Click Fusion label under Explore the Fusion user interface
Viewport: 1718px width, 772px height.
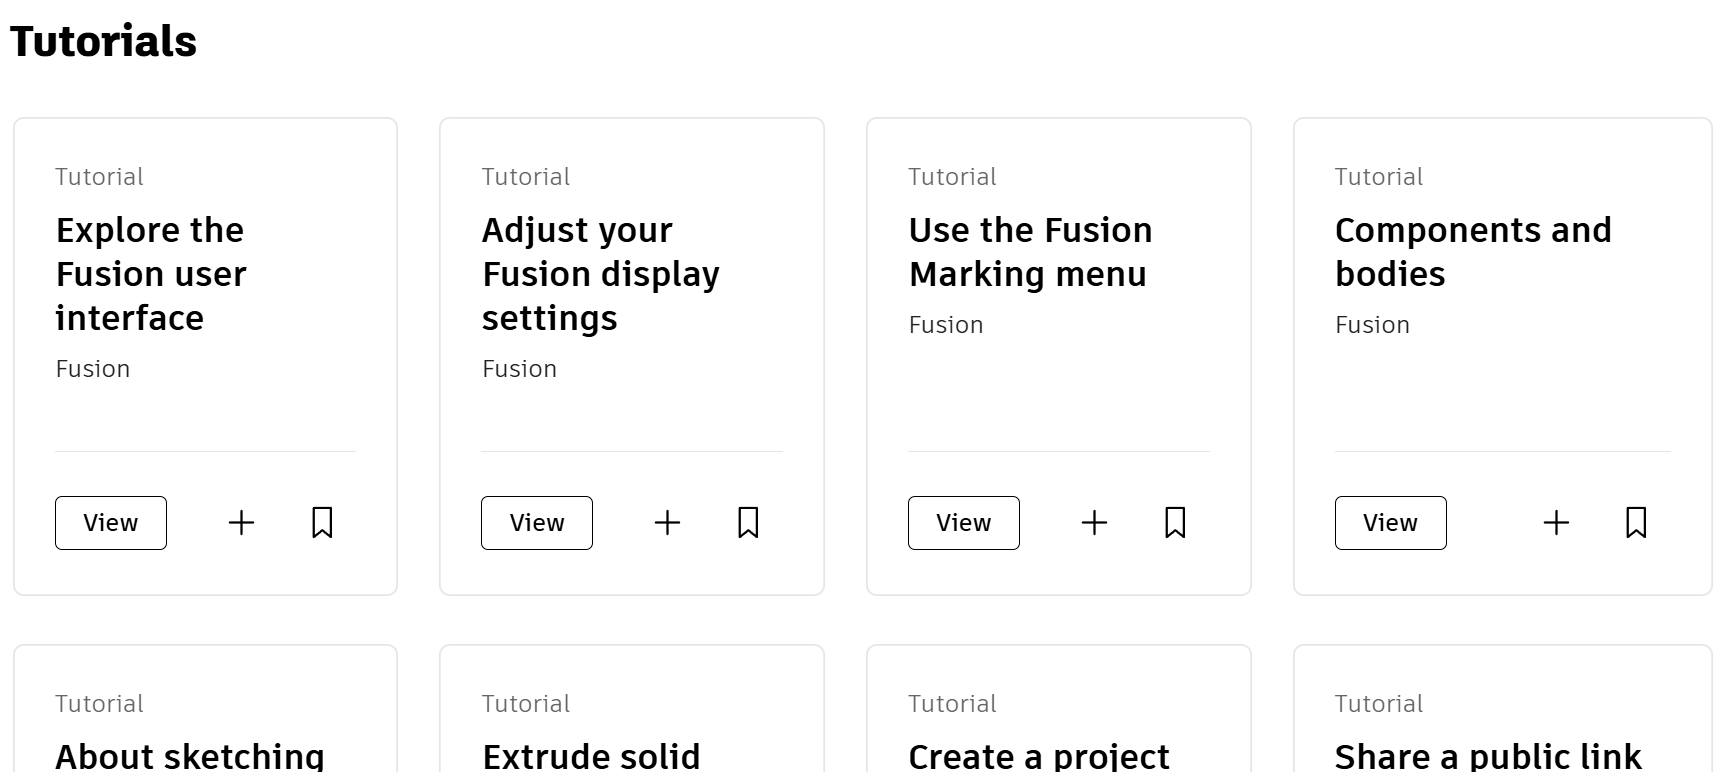click(x=93, y=369)
